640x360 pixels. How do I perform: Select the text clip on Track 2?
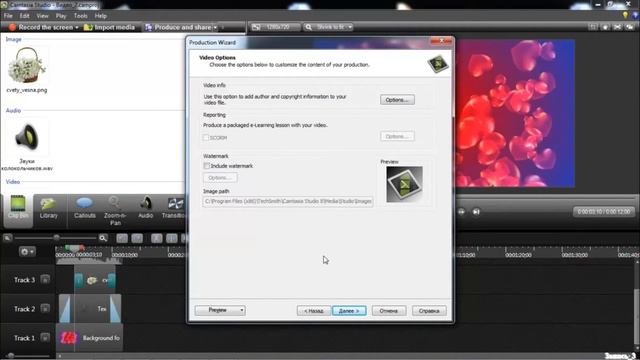click(x=90, y=309)
